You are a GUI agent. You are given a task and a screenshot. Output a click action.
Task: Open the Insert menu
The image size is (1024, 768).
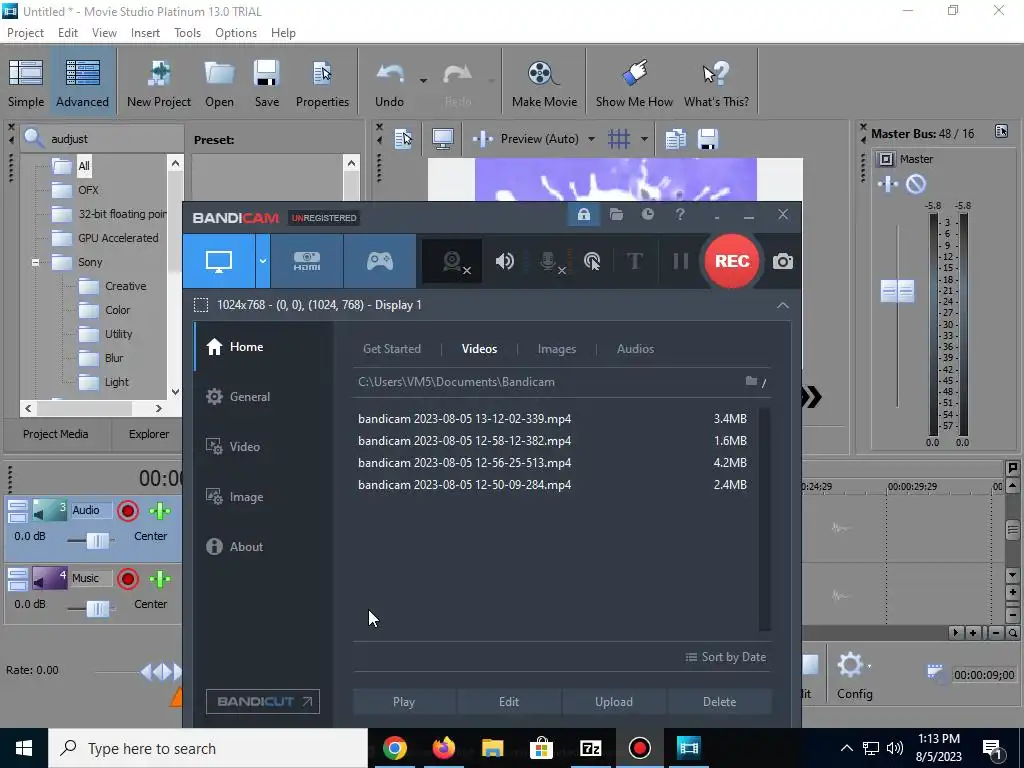(145, 33)
